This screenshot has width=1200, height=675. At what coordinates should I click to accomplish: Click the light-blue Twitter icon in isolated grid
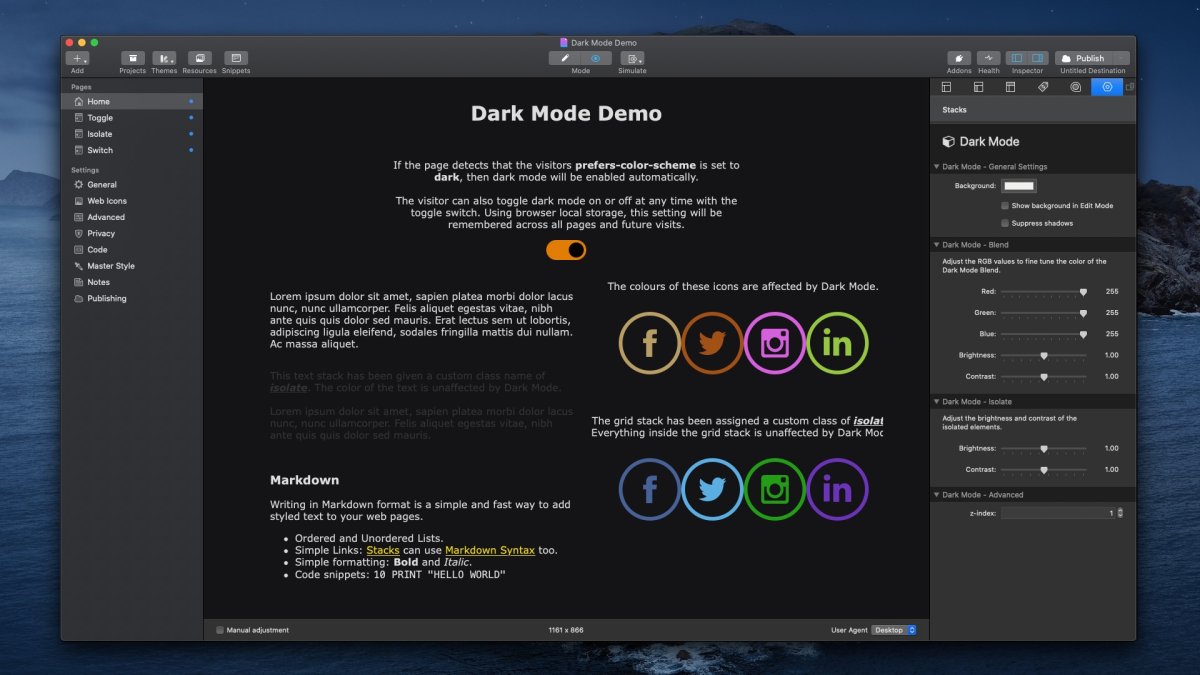pos(712,489)
